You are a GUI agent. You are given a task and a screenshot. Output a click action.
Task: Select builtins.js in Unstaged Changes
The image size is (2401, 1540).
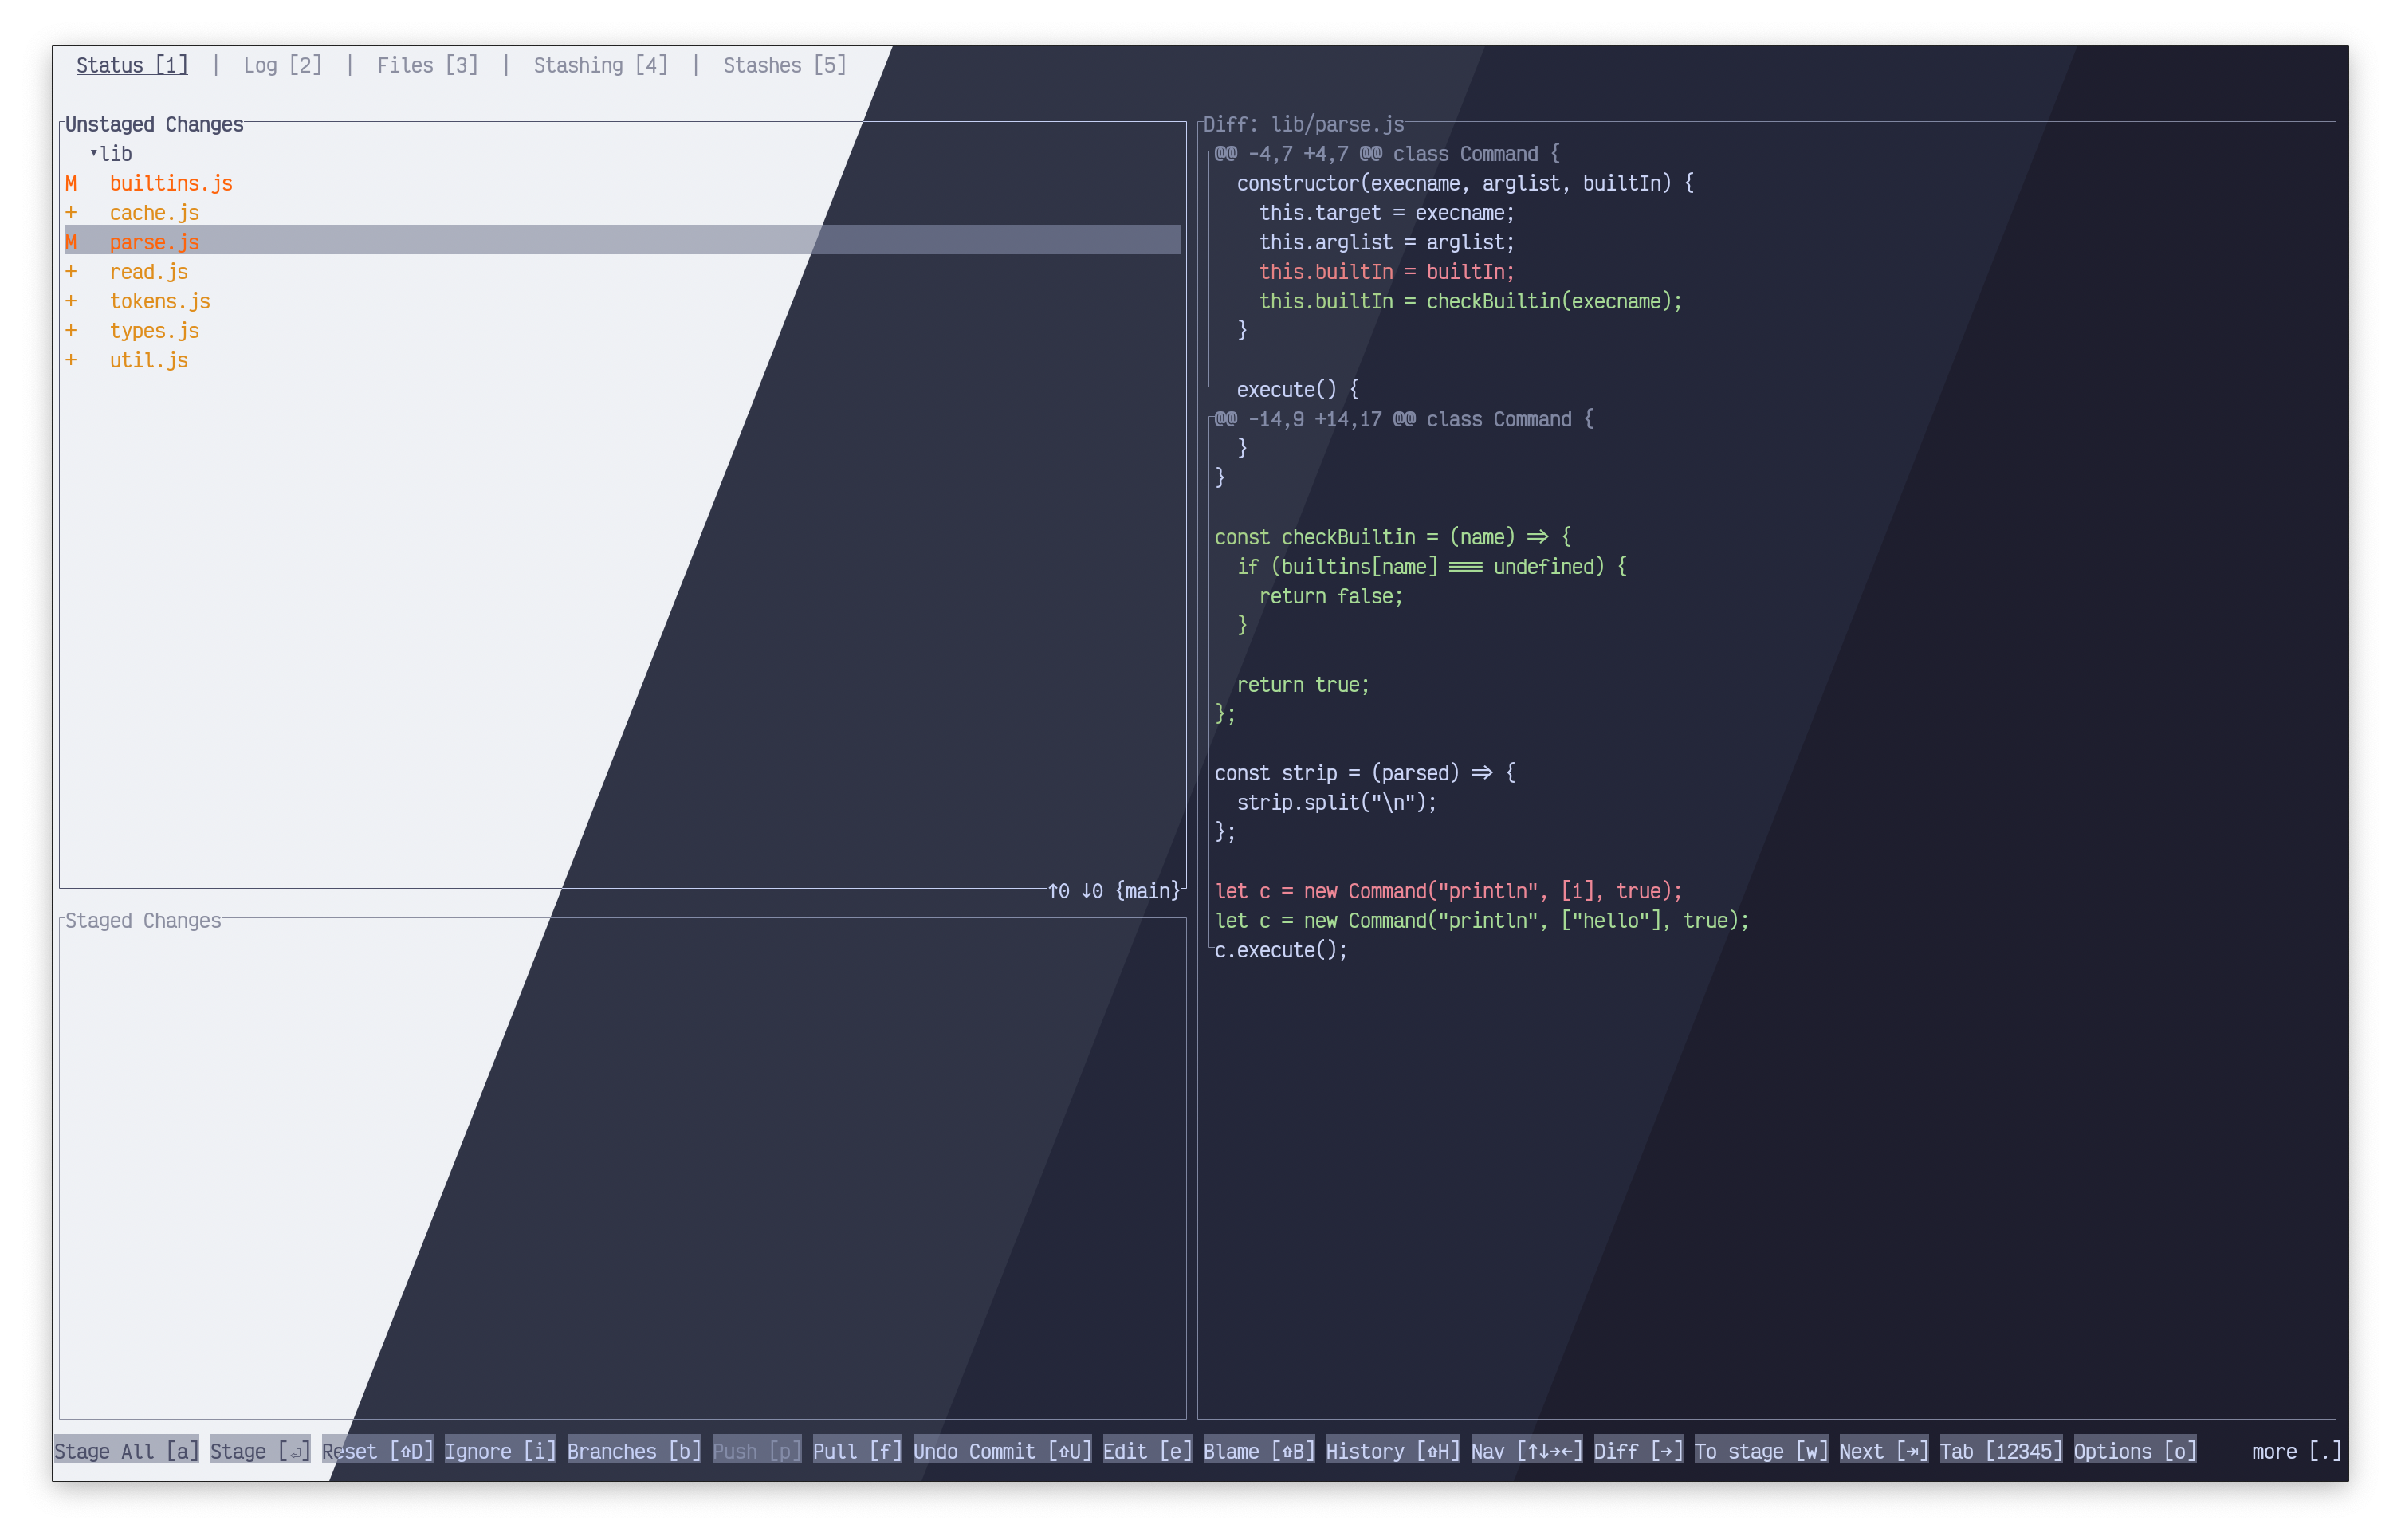tap(170, 183)
